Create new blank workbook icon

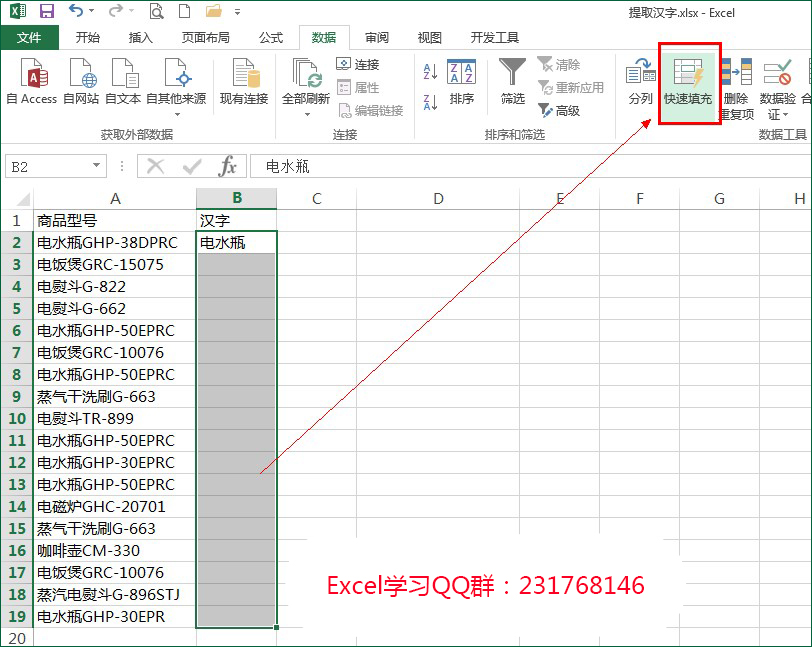pyautogui.click(x=184, y=11)
